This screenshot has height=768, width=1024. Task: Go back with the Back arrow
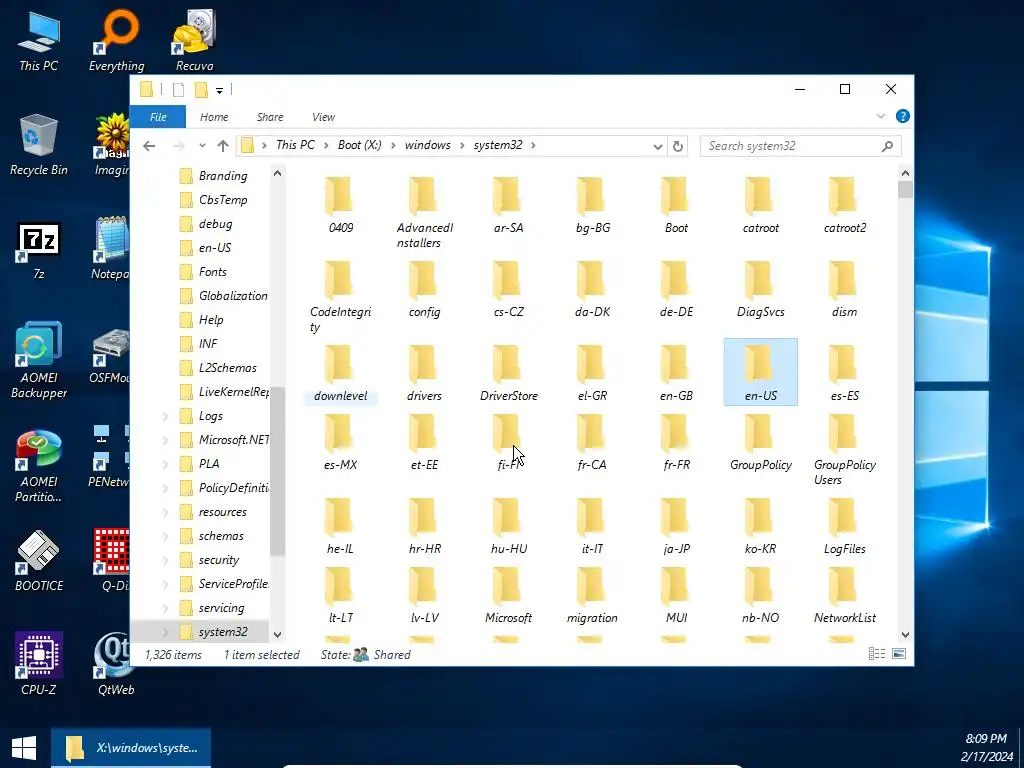click(149, 146)
